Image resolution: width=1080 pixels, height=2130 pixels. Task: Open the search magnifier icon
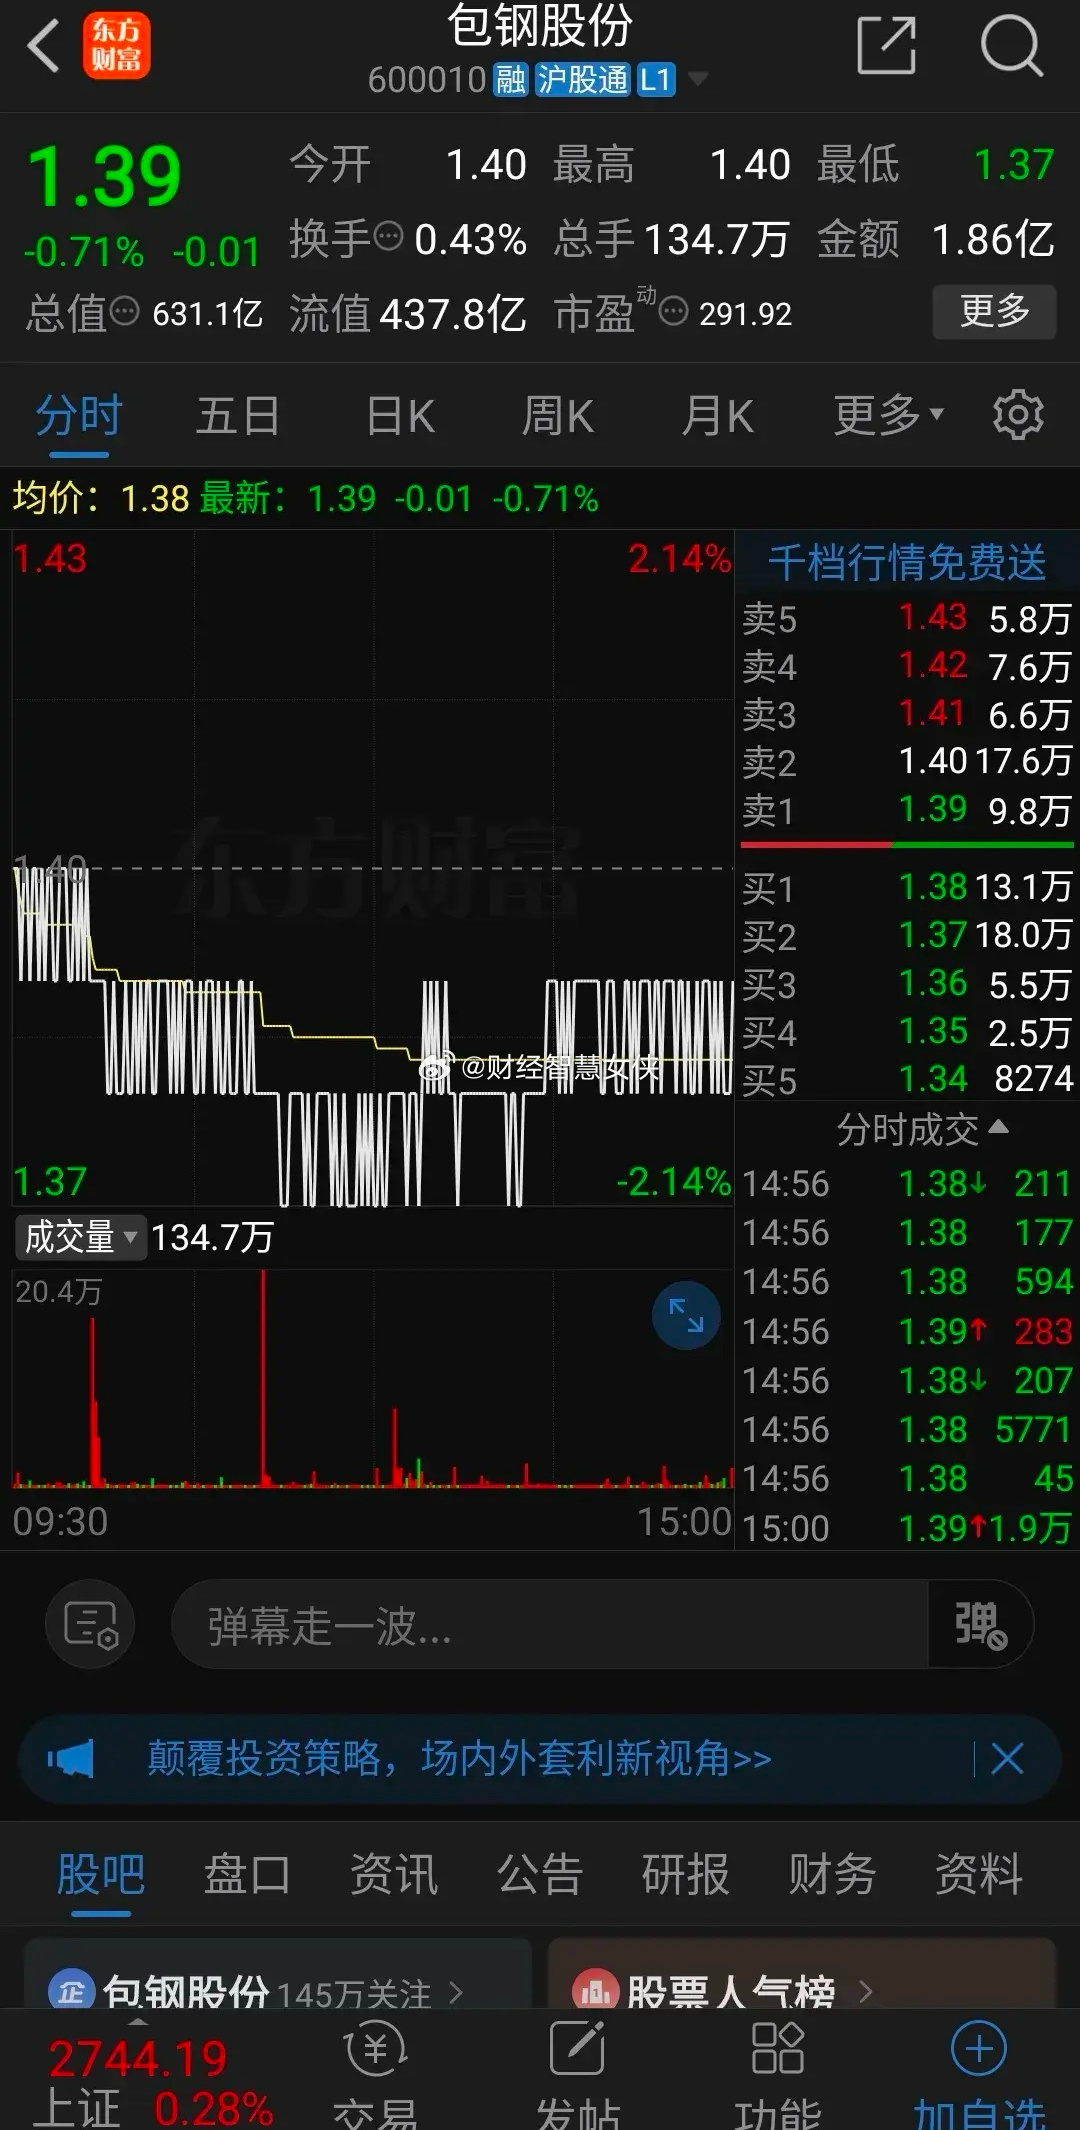coord(1011,46)
